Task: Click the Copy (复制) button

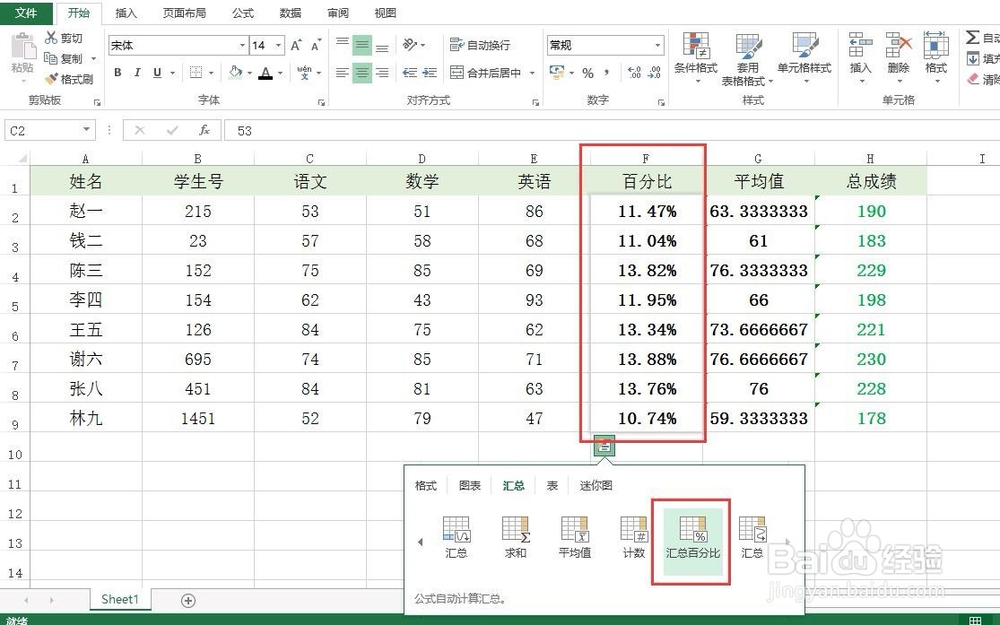Action: click(x=63, y=59)
